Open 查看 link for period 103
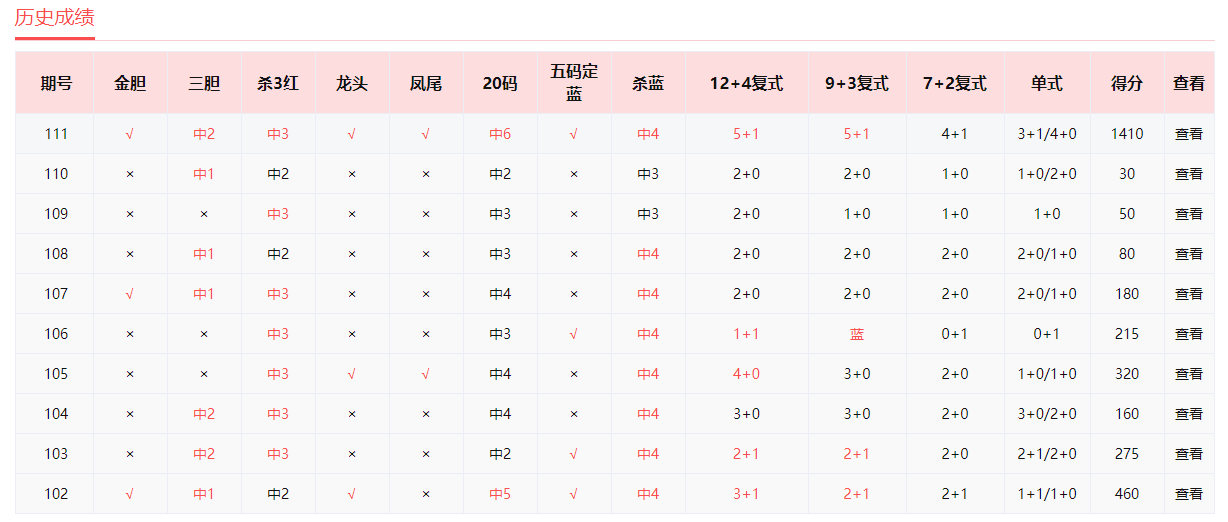 pos(1188,454)
